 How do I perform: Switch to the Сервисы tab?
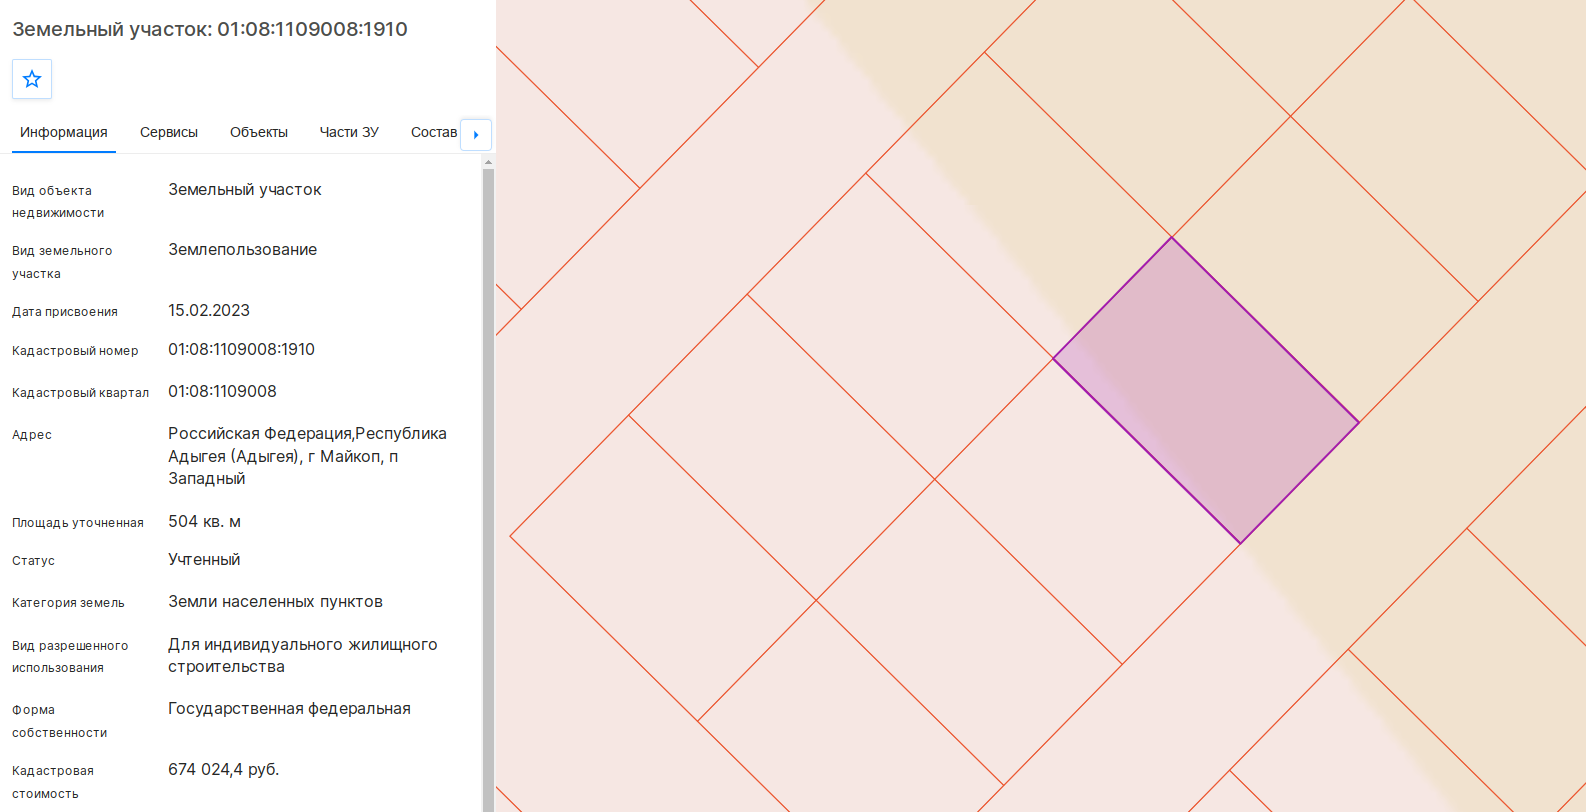coord(169,132)
